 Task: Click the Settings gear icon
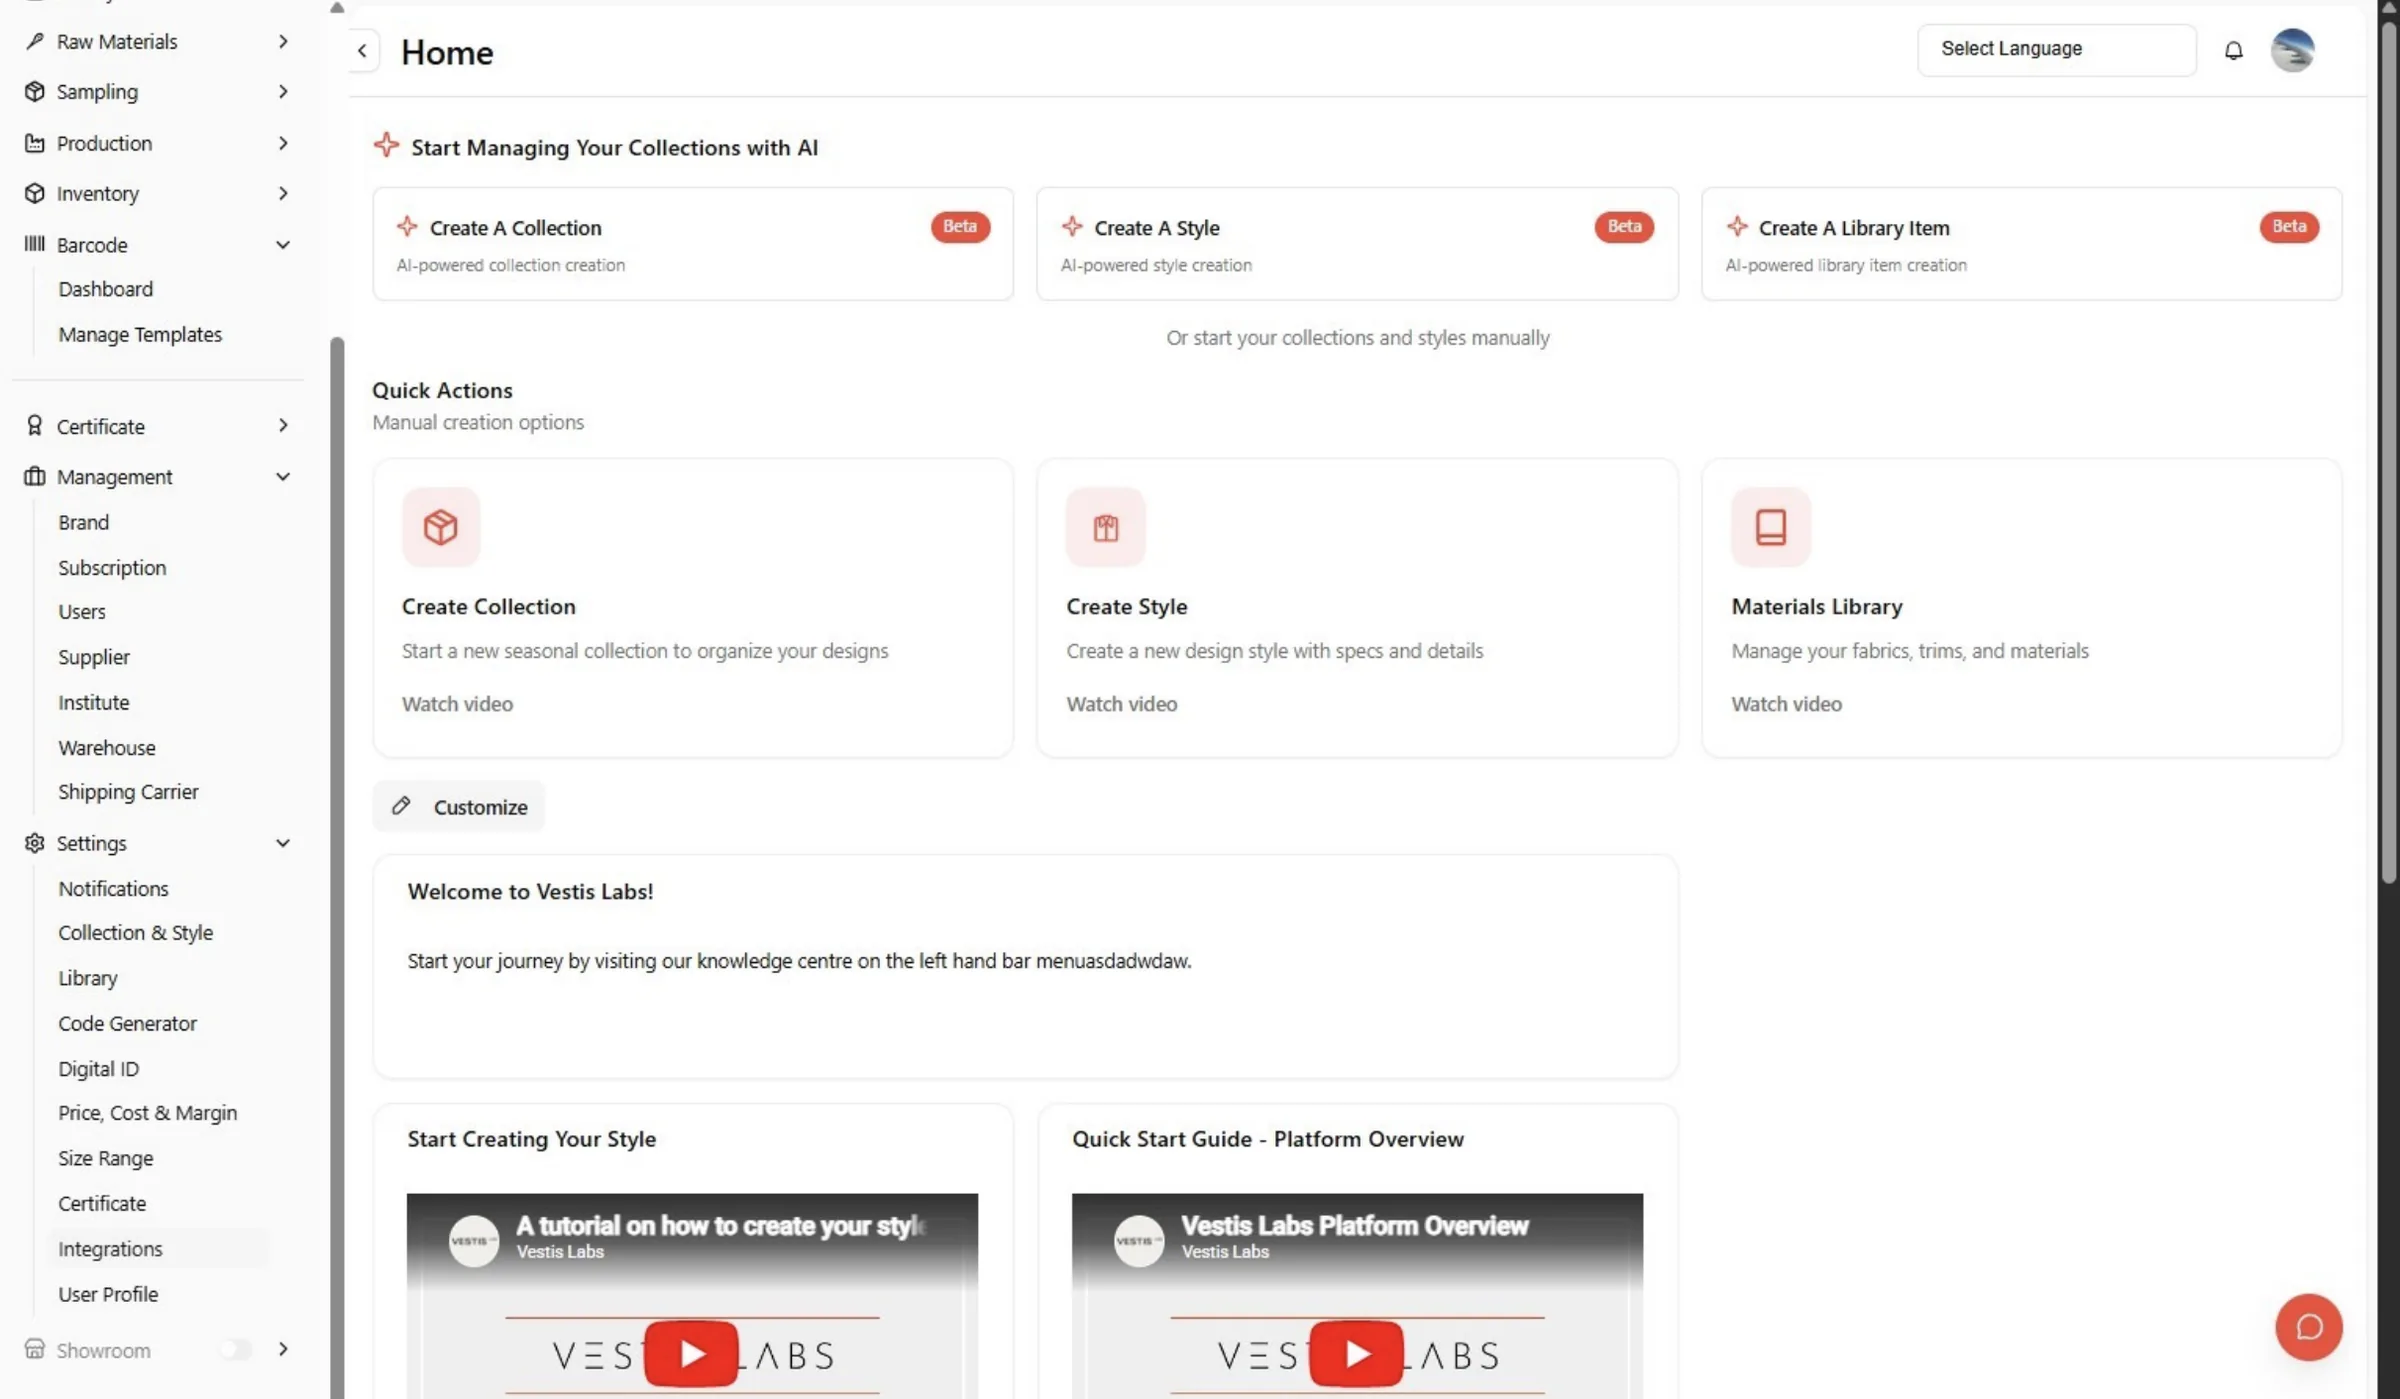click(35, 843)
